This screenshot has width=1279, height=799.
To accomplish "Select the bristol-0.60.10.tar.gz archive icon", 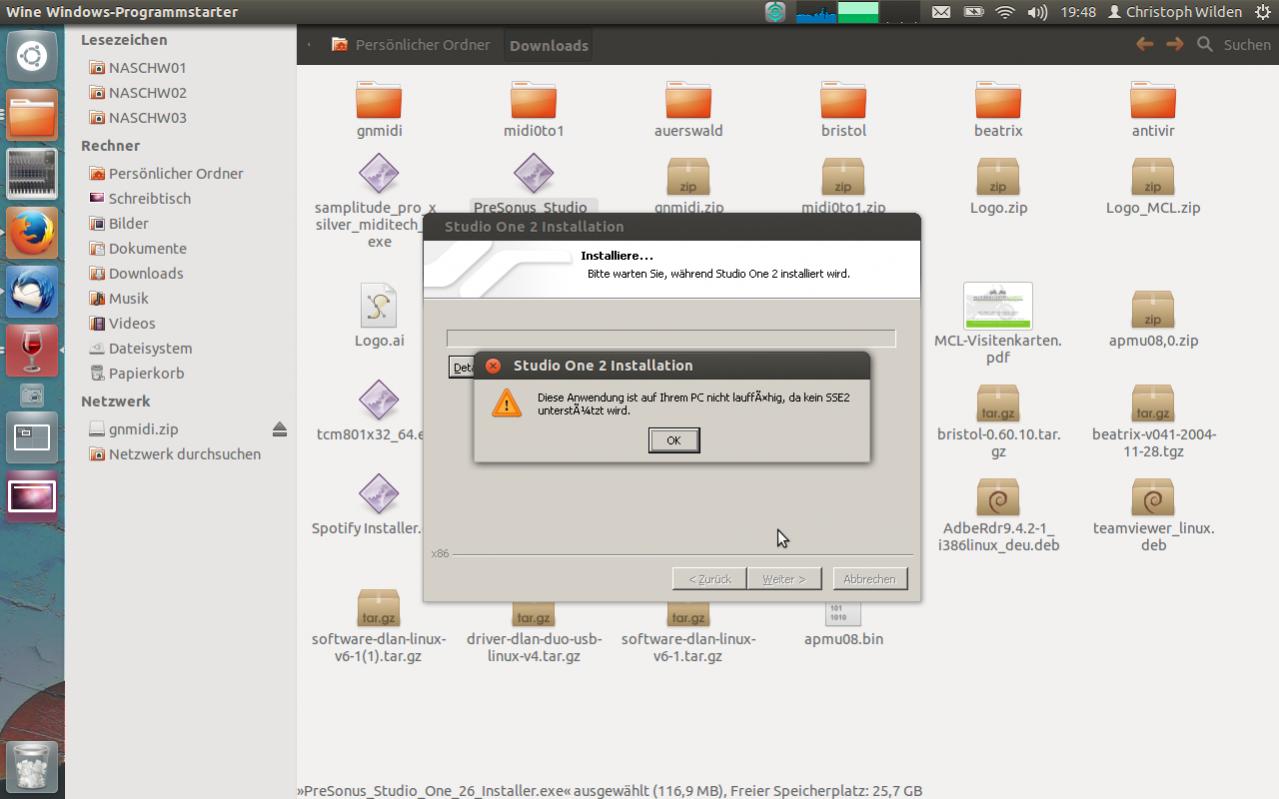I will click(x=998, y=402).
